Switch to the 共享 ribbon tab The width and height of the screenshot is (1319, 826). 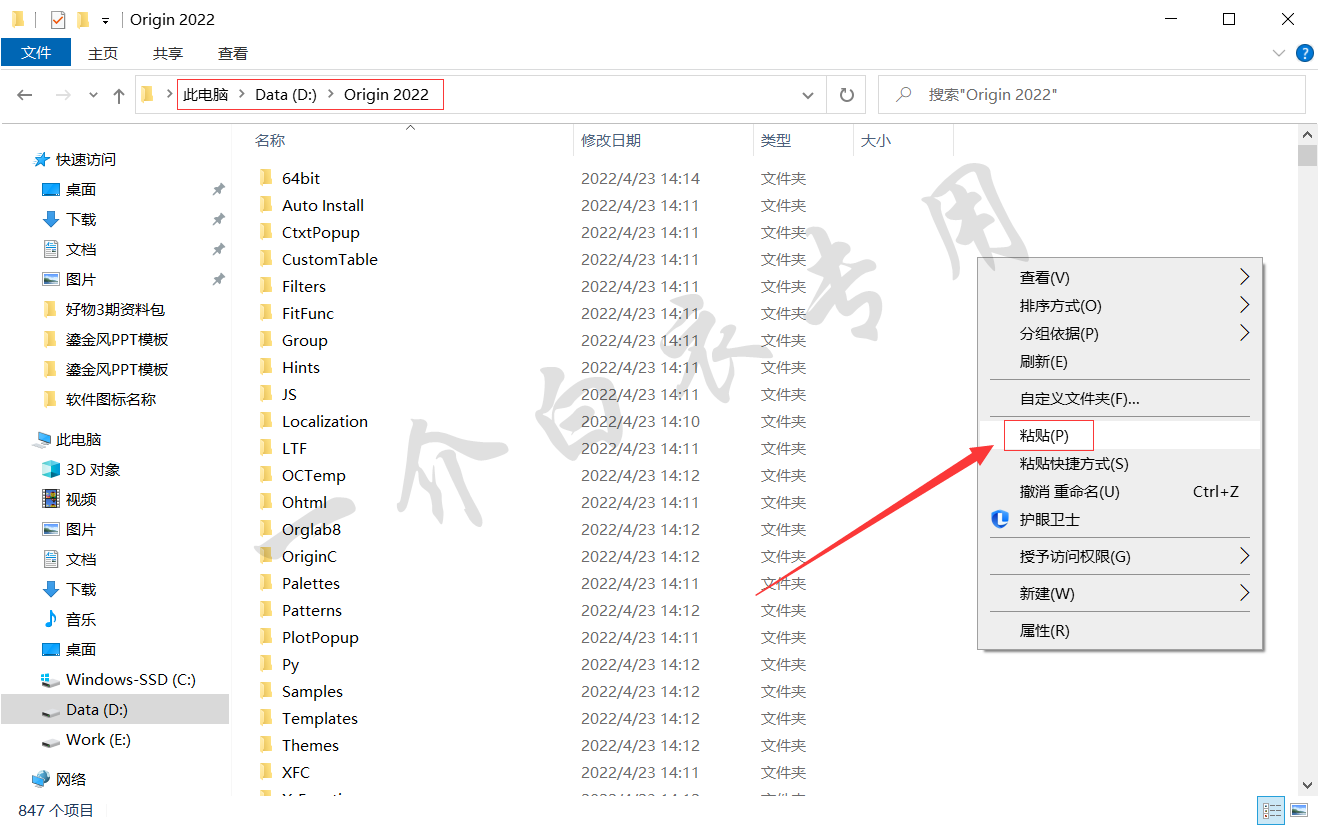(x=168, y=53)
